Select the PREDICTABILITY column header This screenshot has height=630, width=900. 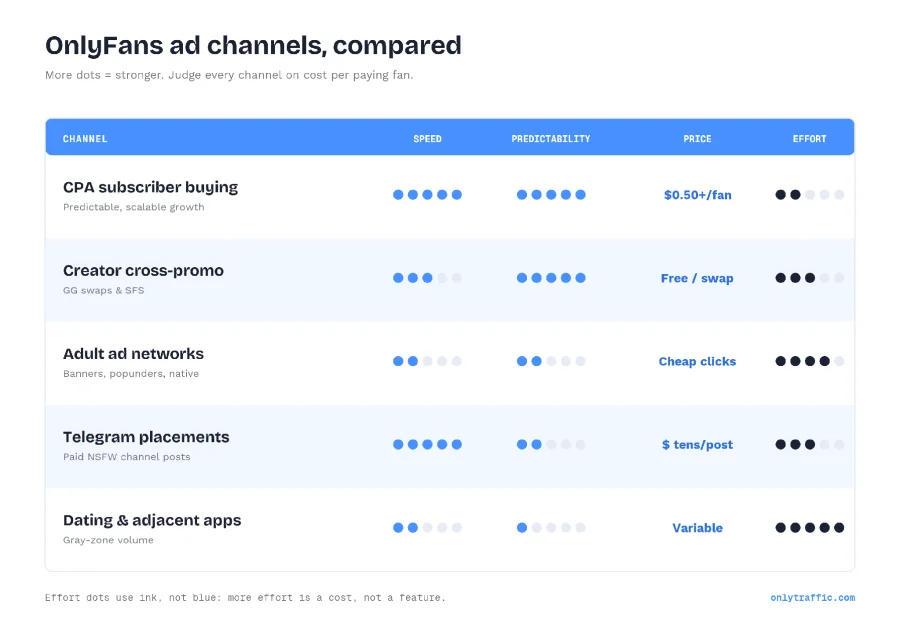coord(550,139)
